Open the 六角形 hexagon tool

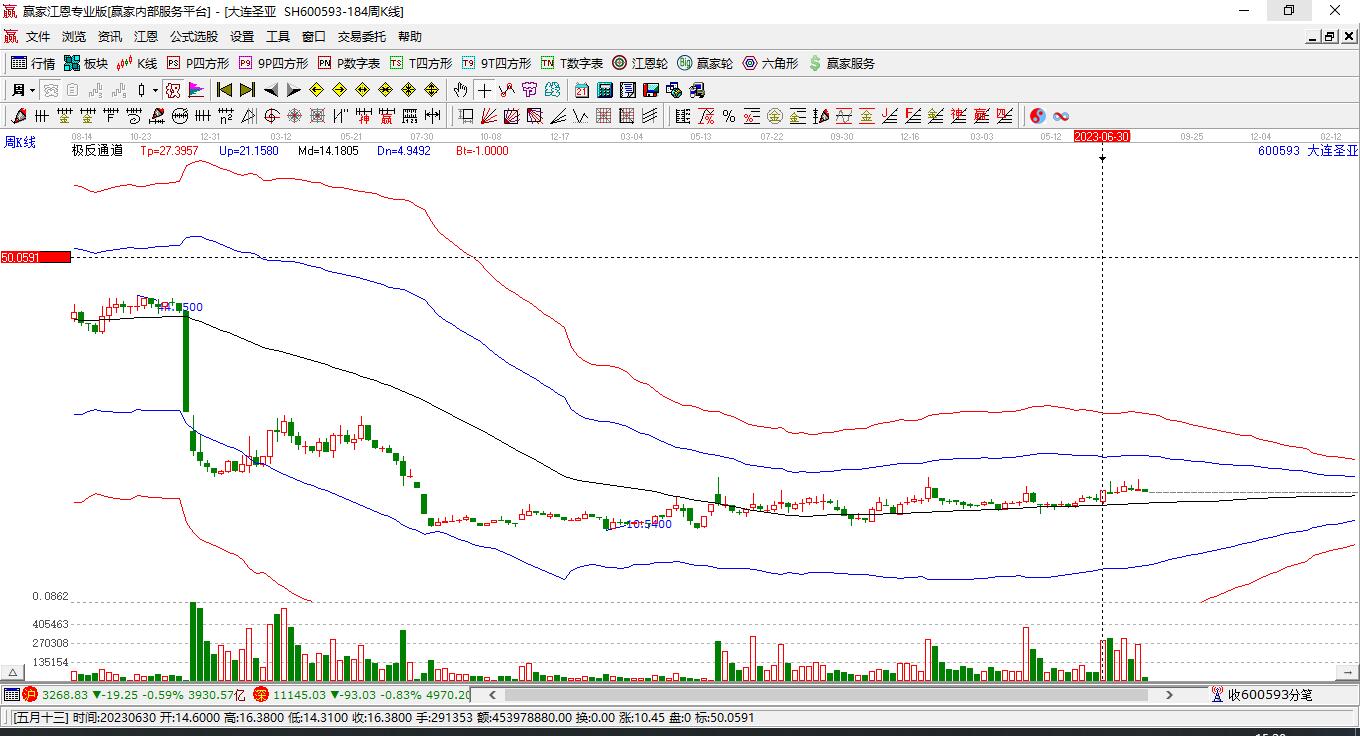[x=770, y=63]
